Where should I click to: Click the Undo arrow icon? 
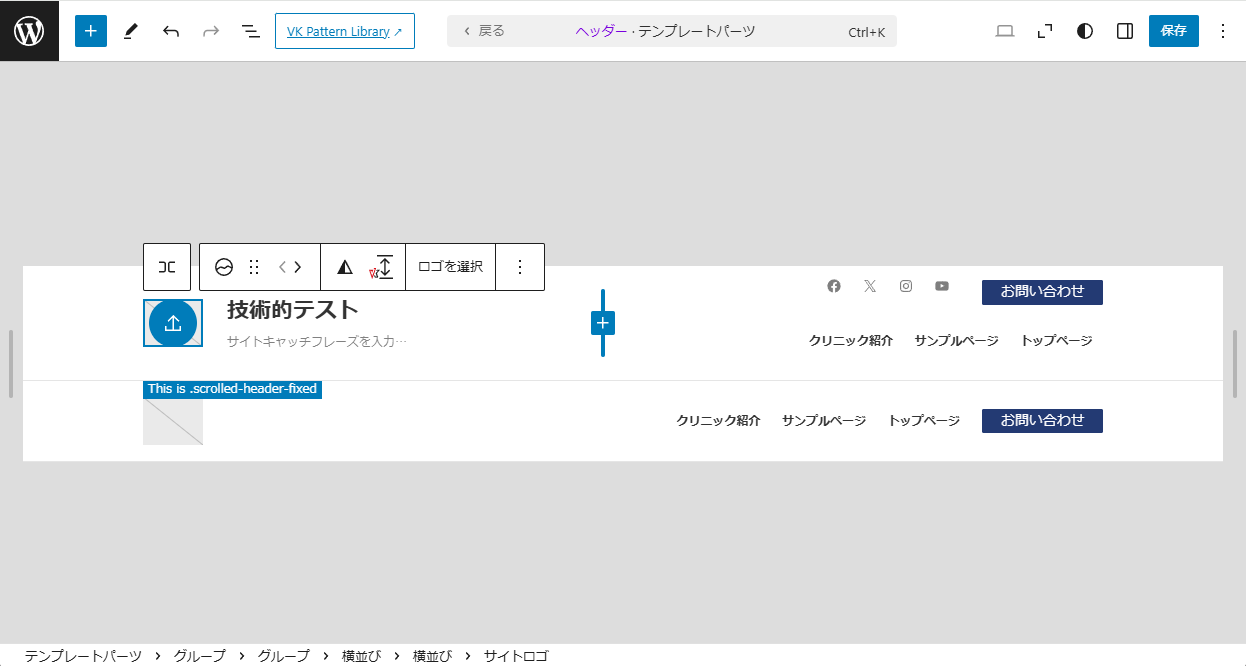coord(171,31)
